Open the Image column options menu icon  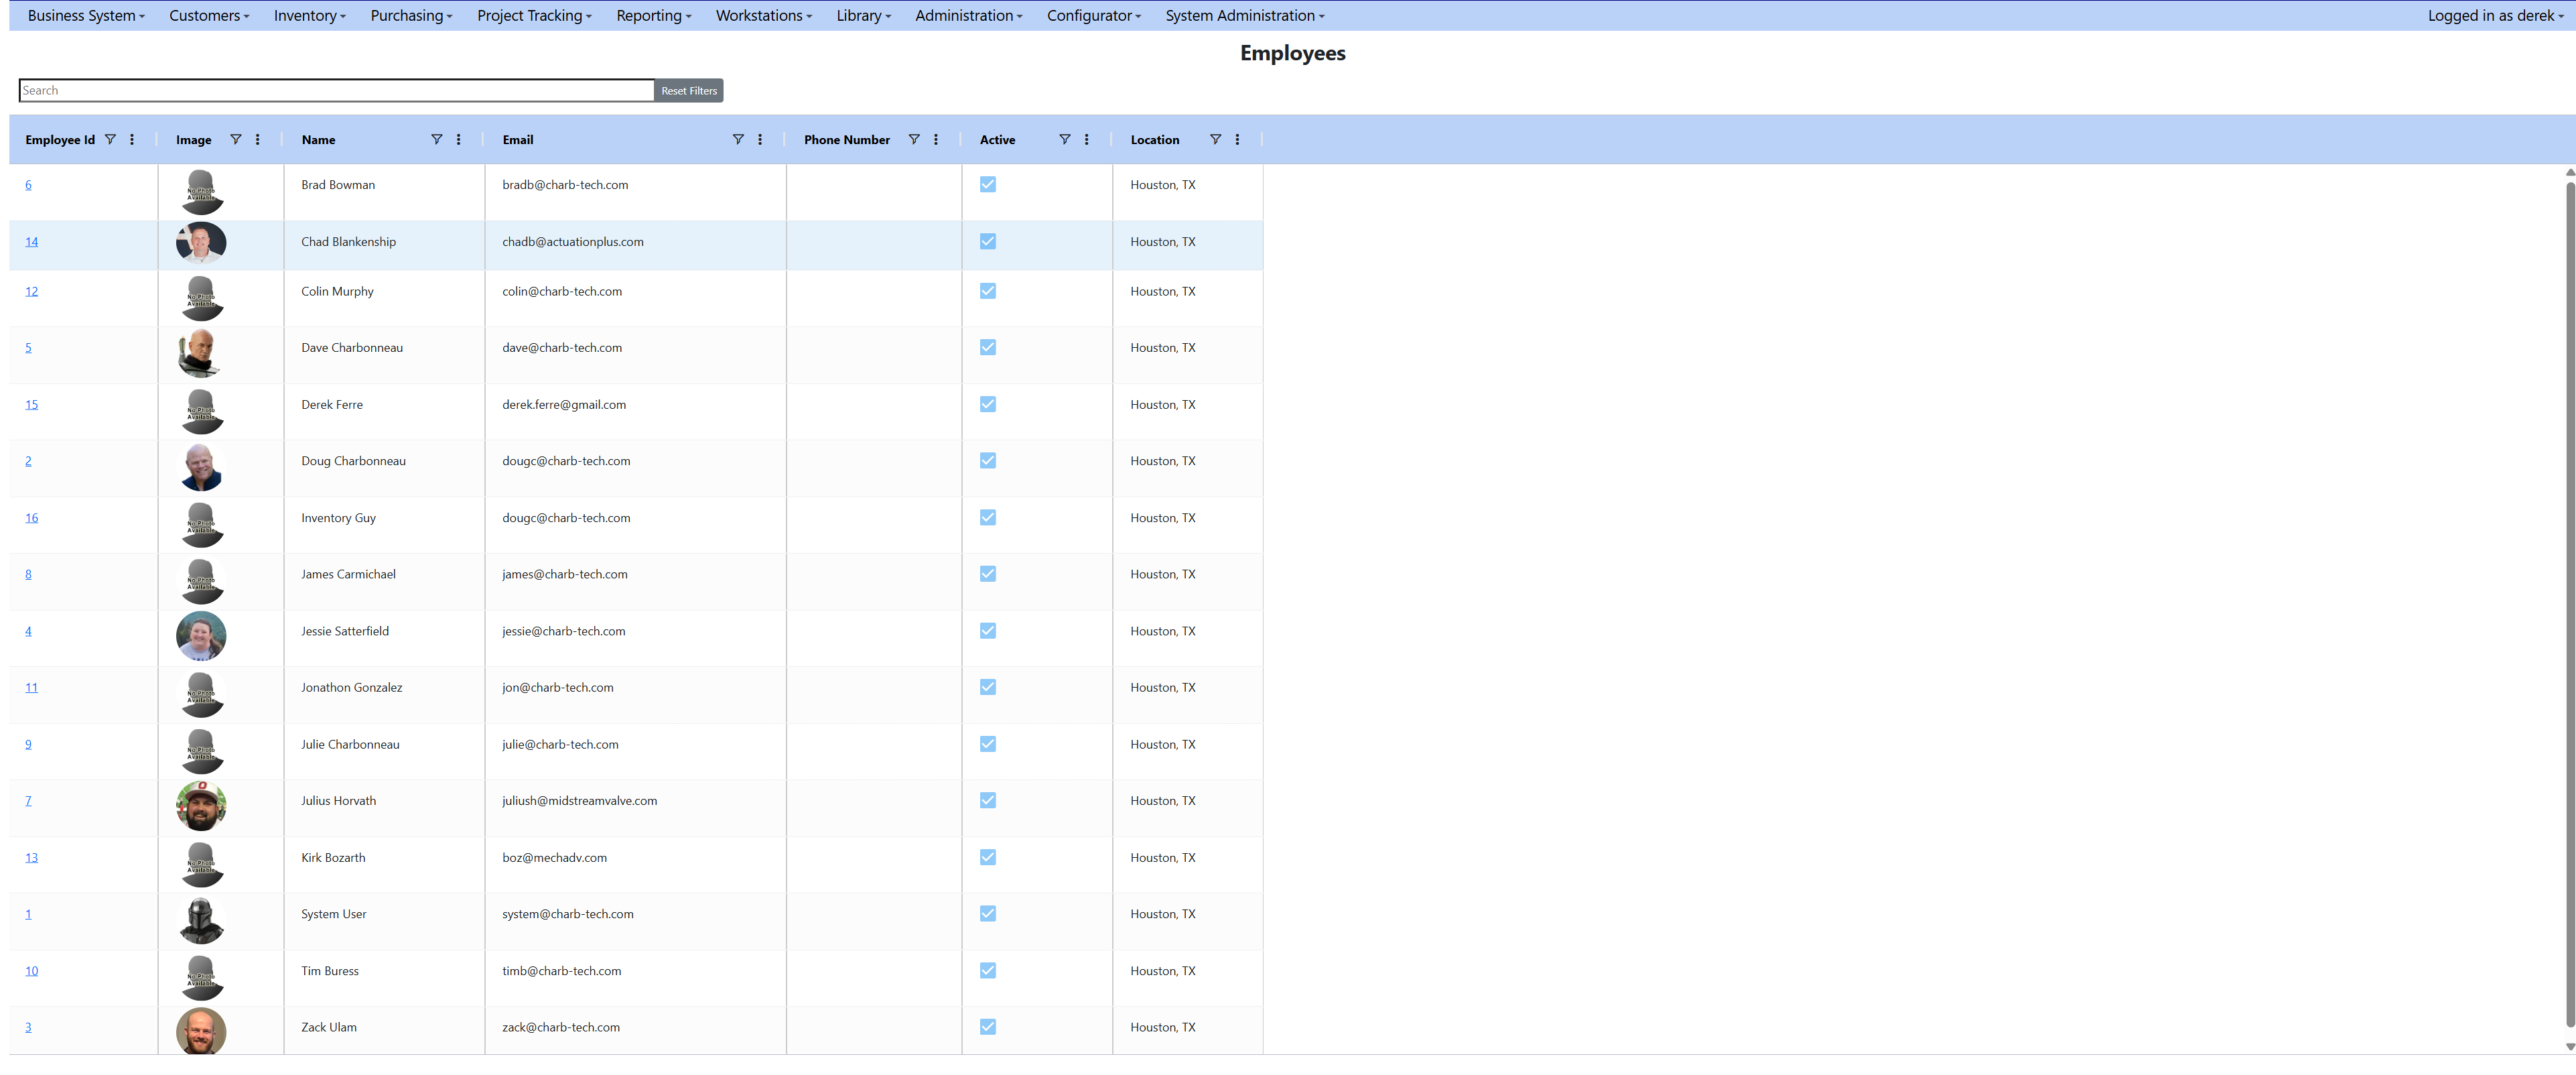(257, 140)
